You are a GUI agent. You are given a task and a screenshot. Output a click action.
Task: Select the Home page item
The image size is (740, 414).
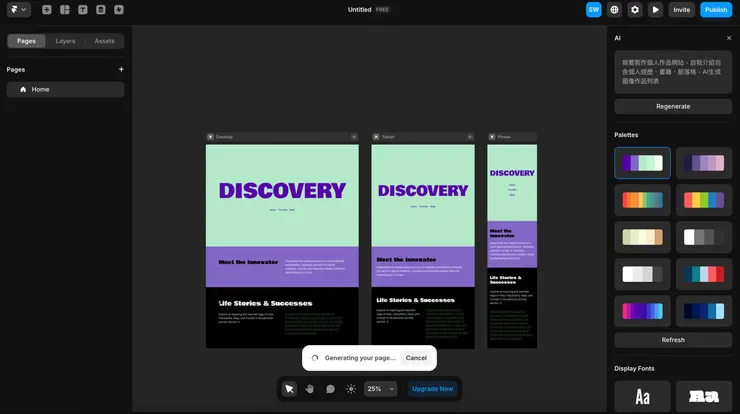tap(66, 89)
